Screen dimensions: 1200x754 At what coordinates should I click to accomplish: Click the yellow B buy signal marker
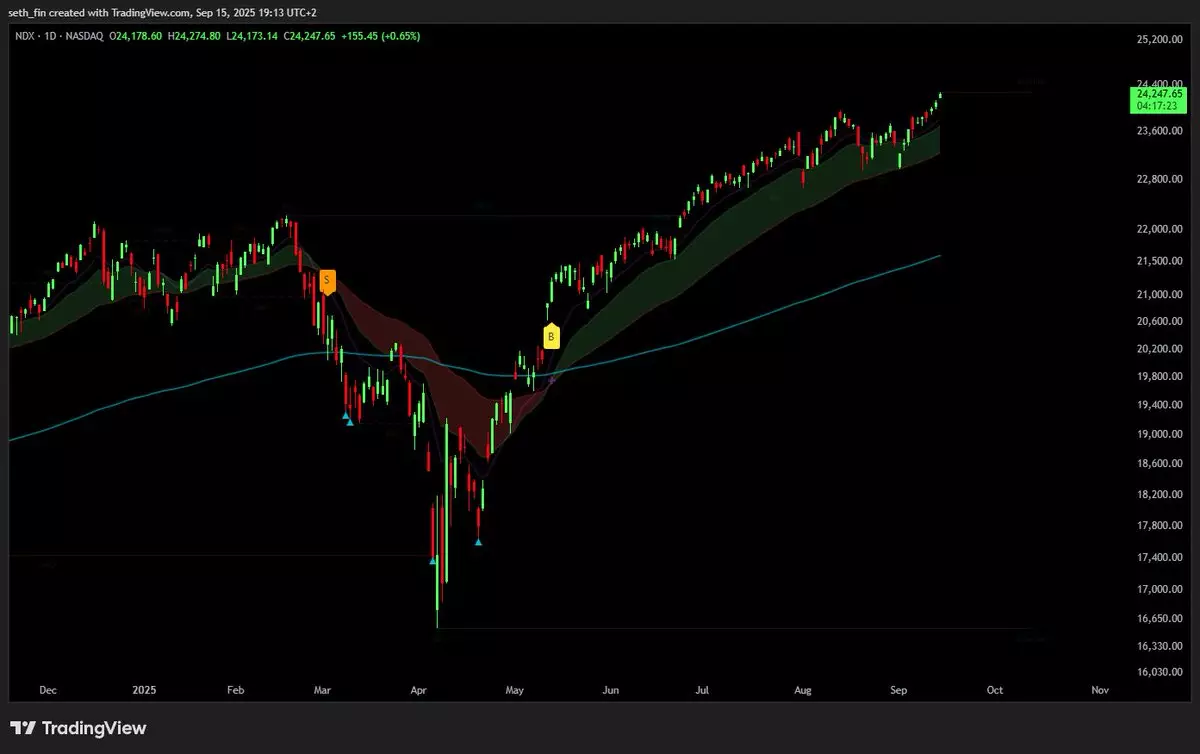click(550, 336)
